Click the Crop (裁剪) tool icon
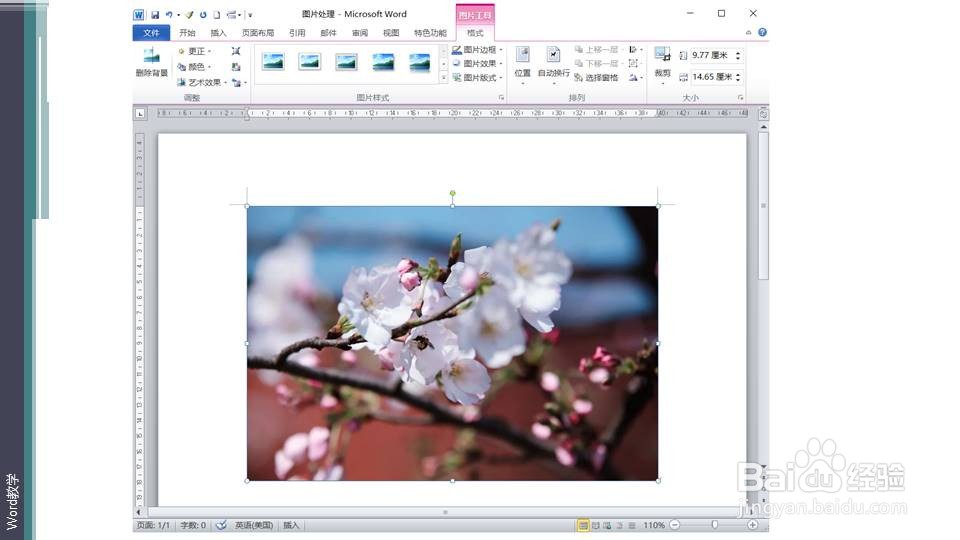The image size is (960, 540). click(x=662, y=54)
